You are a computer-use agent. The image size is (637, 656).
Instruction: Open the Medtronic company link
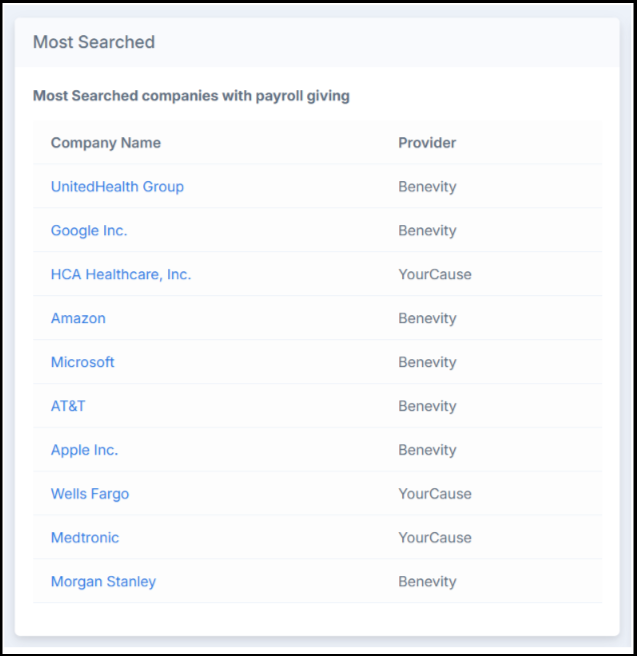point(85,538)
